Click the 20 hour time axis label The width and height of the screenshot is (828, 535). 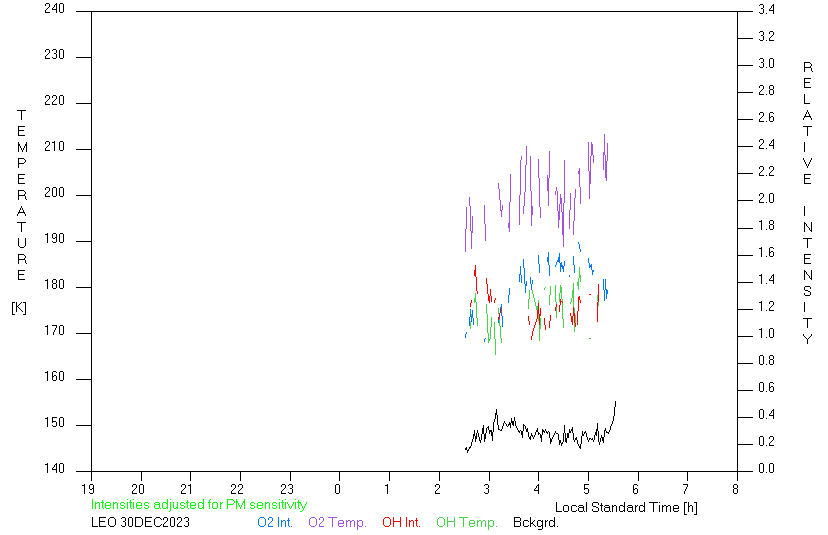138,489
